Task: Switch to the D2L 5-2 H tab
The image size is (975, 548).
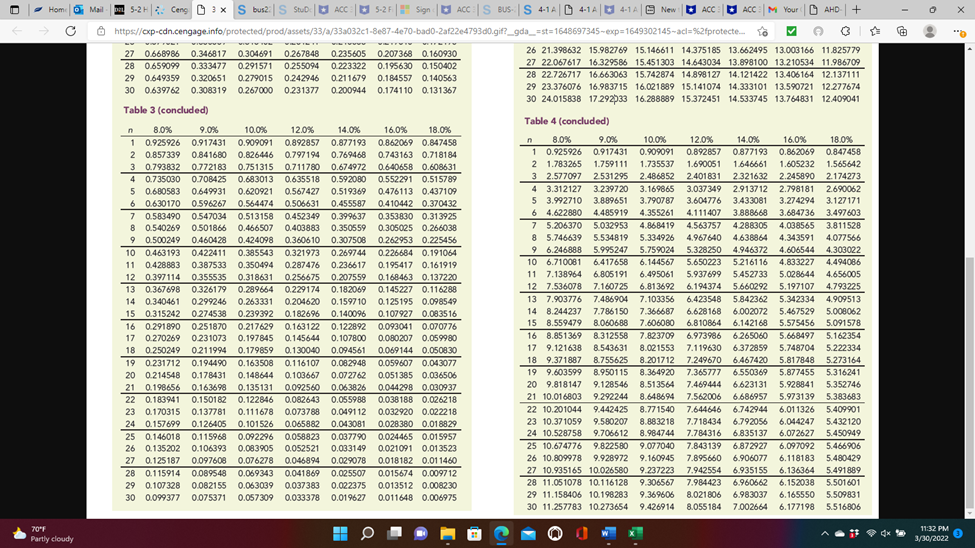Action: (131, 10)
